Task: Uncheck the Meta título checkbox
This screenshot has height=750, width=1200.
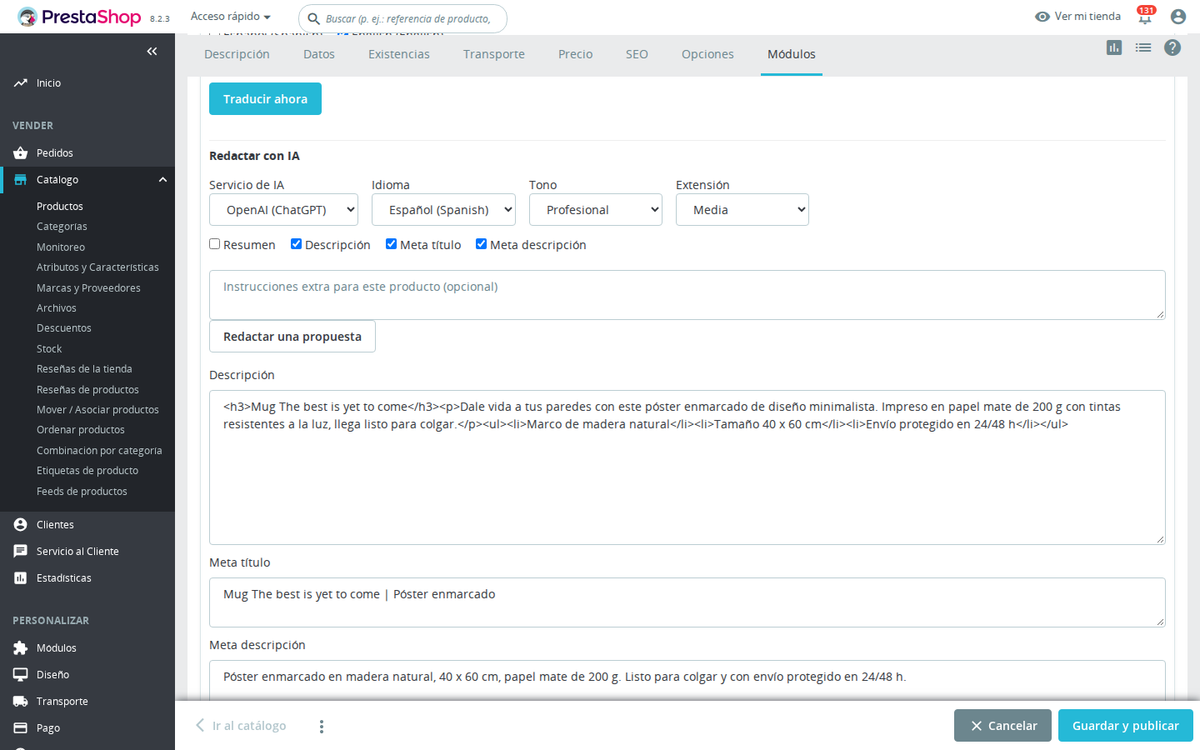Action: click(x=392, y=244)
